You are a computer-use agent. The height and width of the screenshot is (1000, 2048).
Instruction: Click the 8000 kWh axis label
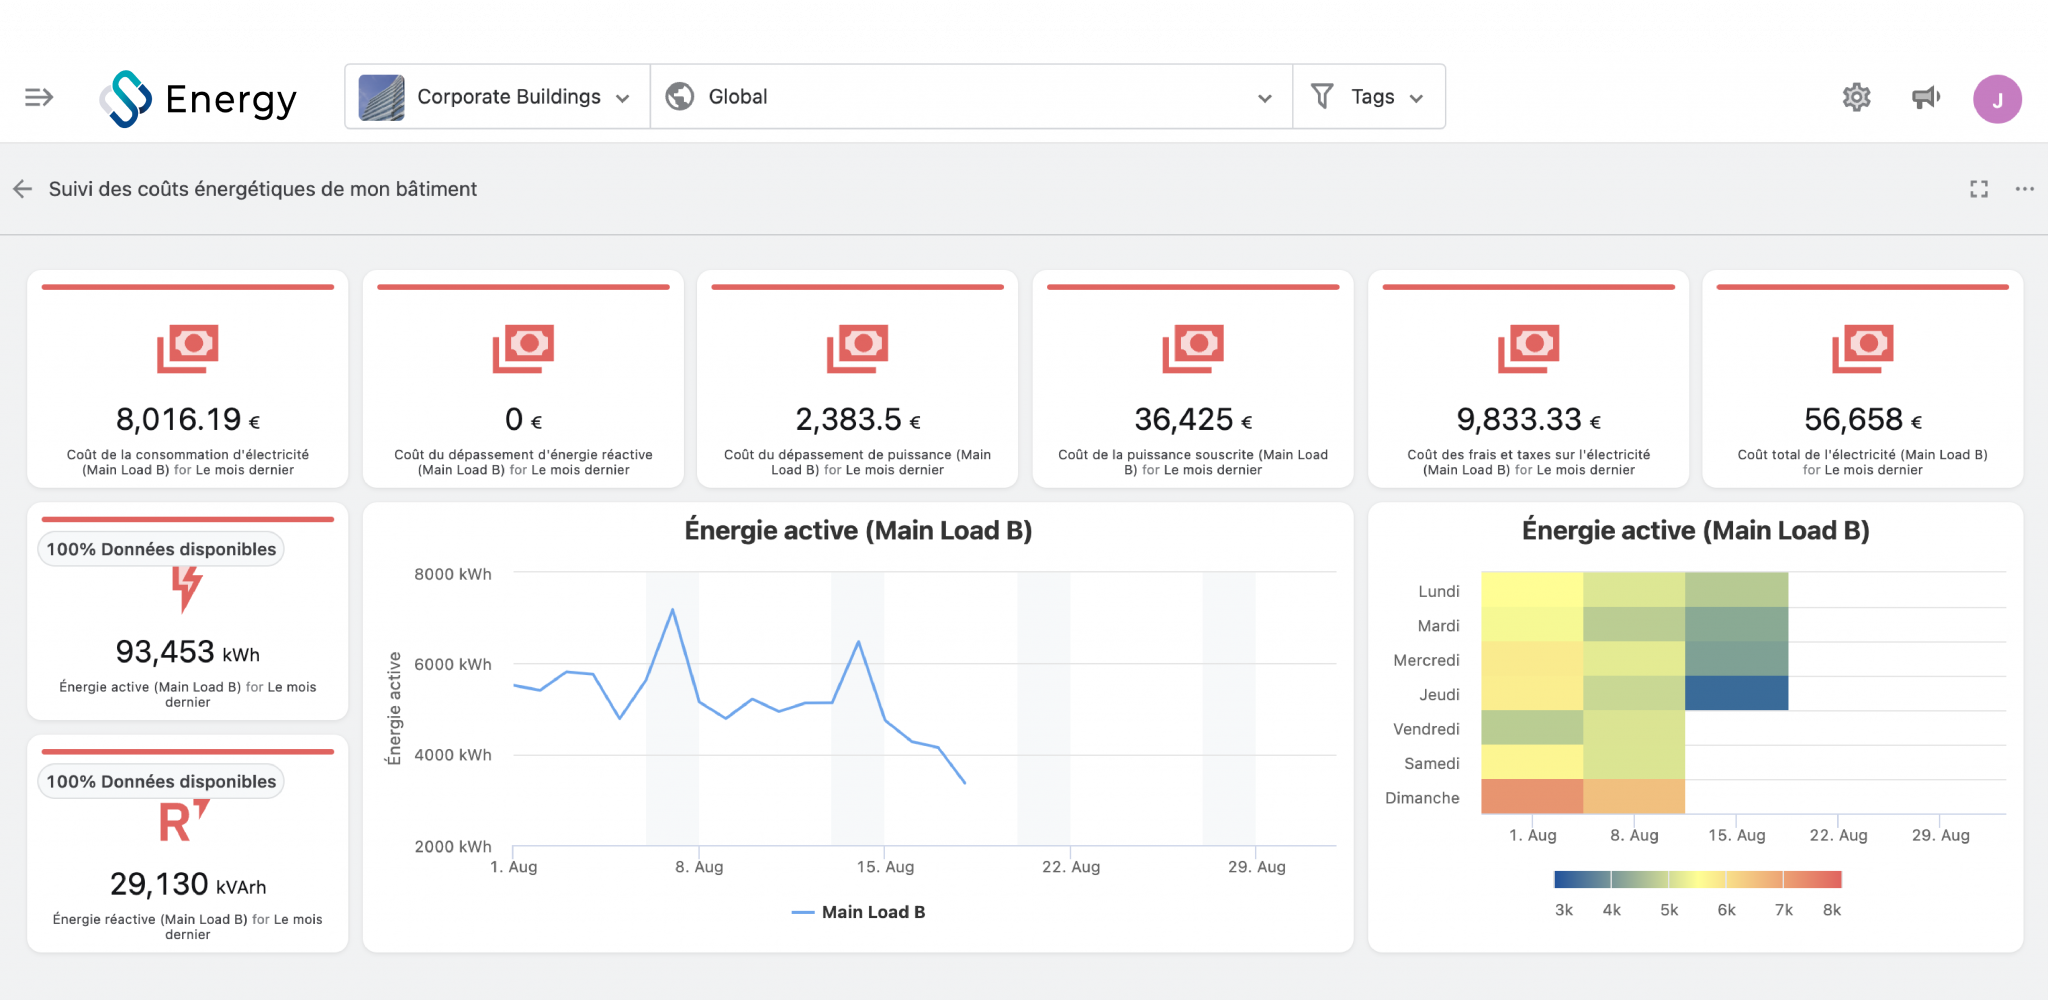coord(453,574)
